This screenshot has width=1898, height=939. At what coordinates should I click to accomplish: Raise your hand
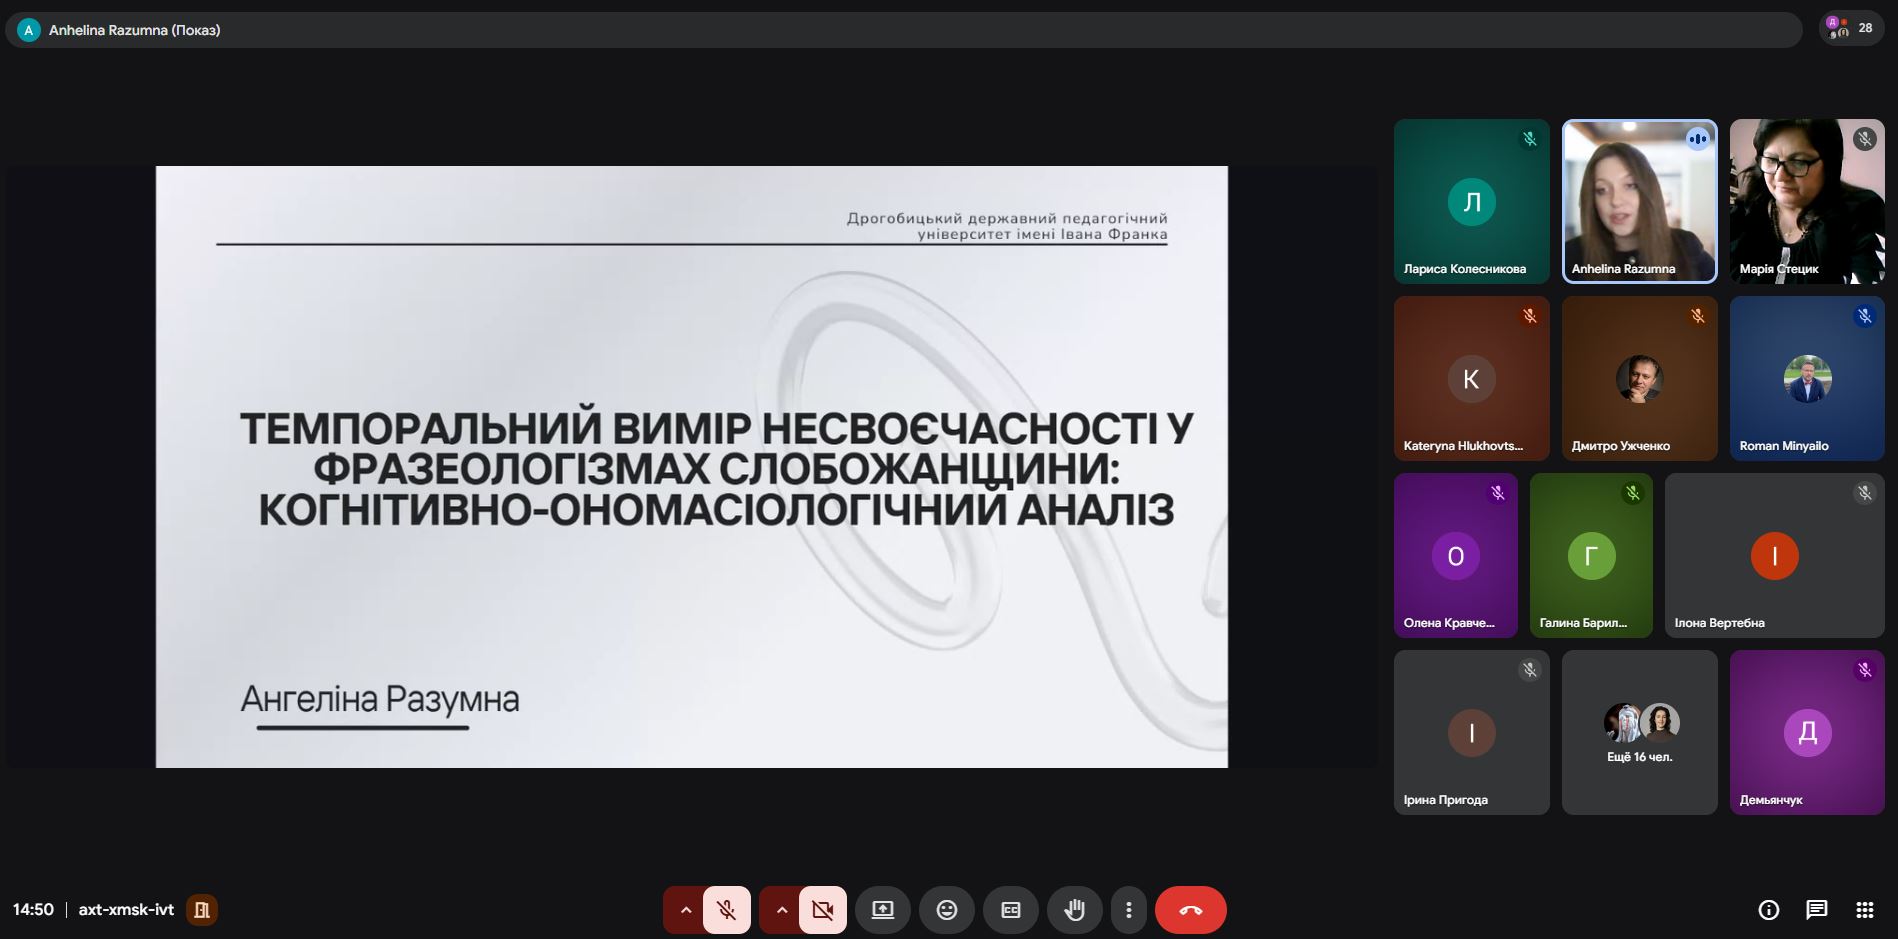[x=1075, y=910]
